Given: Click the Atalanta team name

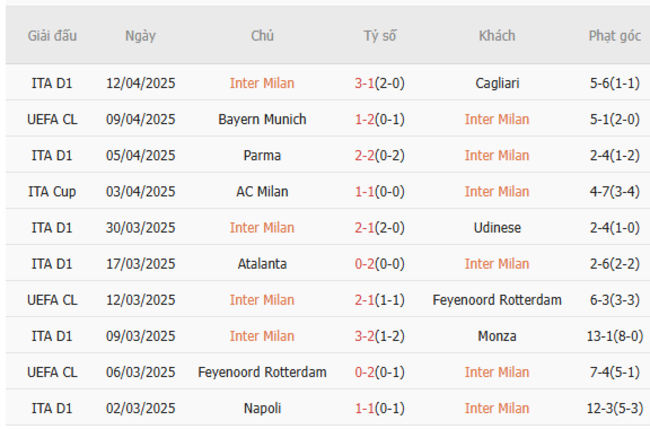Looking at the screenshot, I should pyautogui.click(x=262, y=264).
